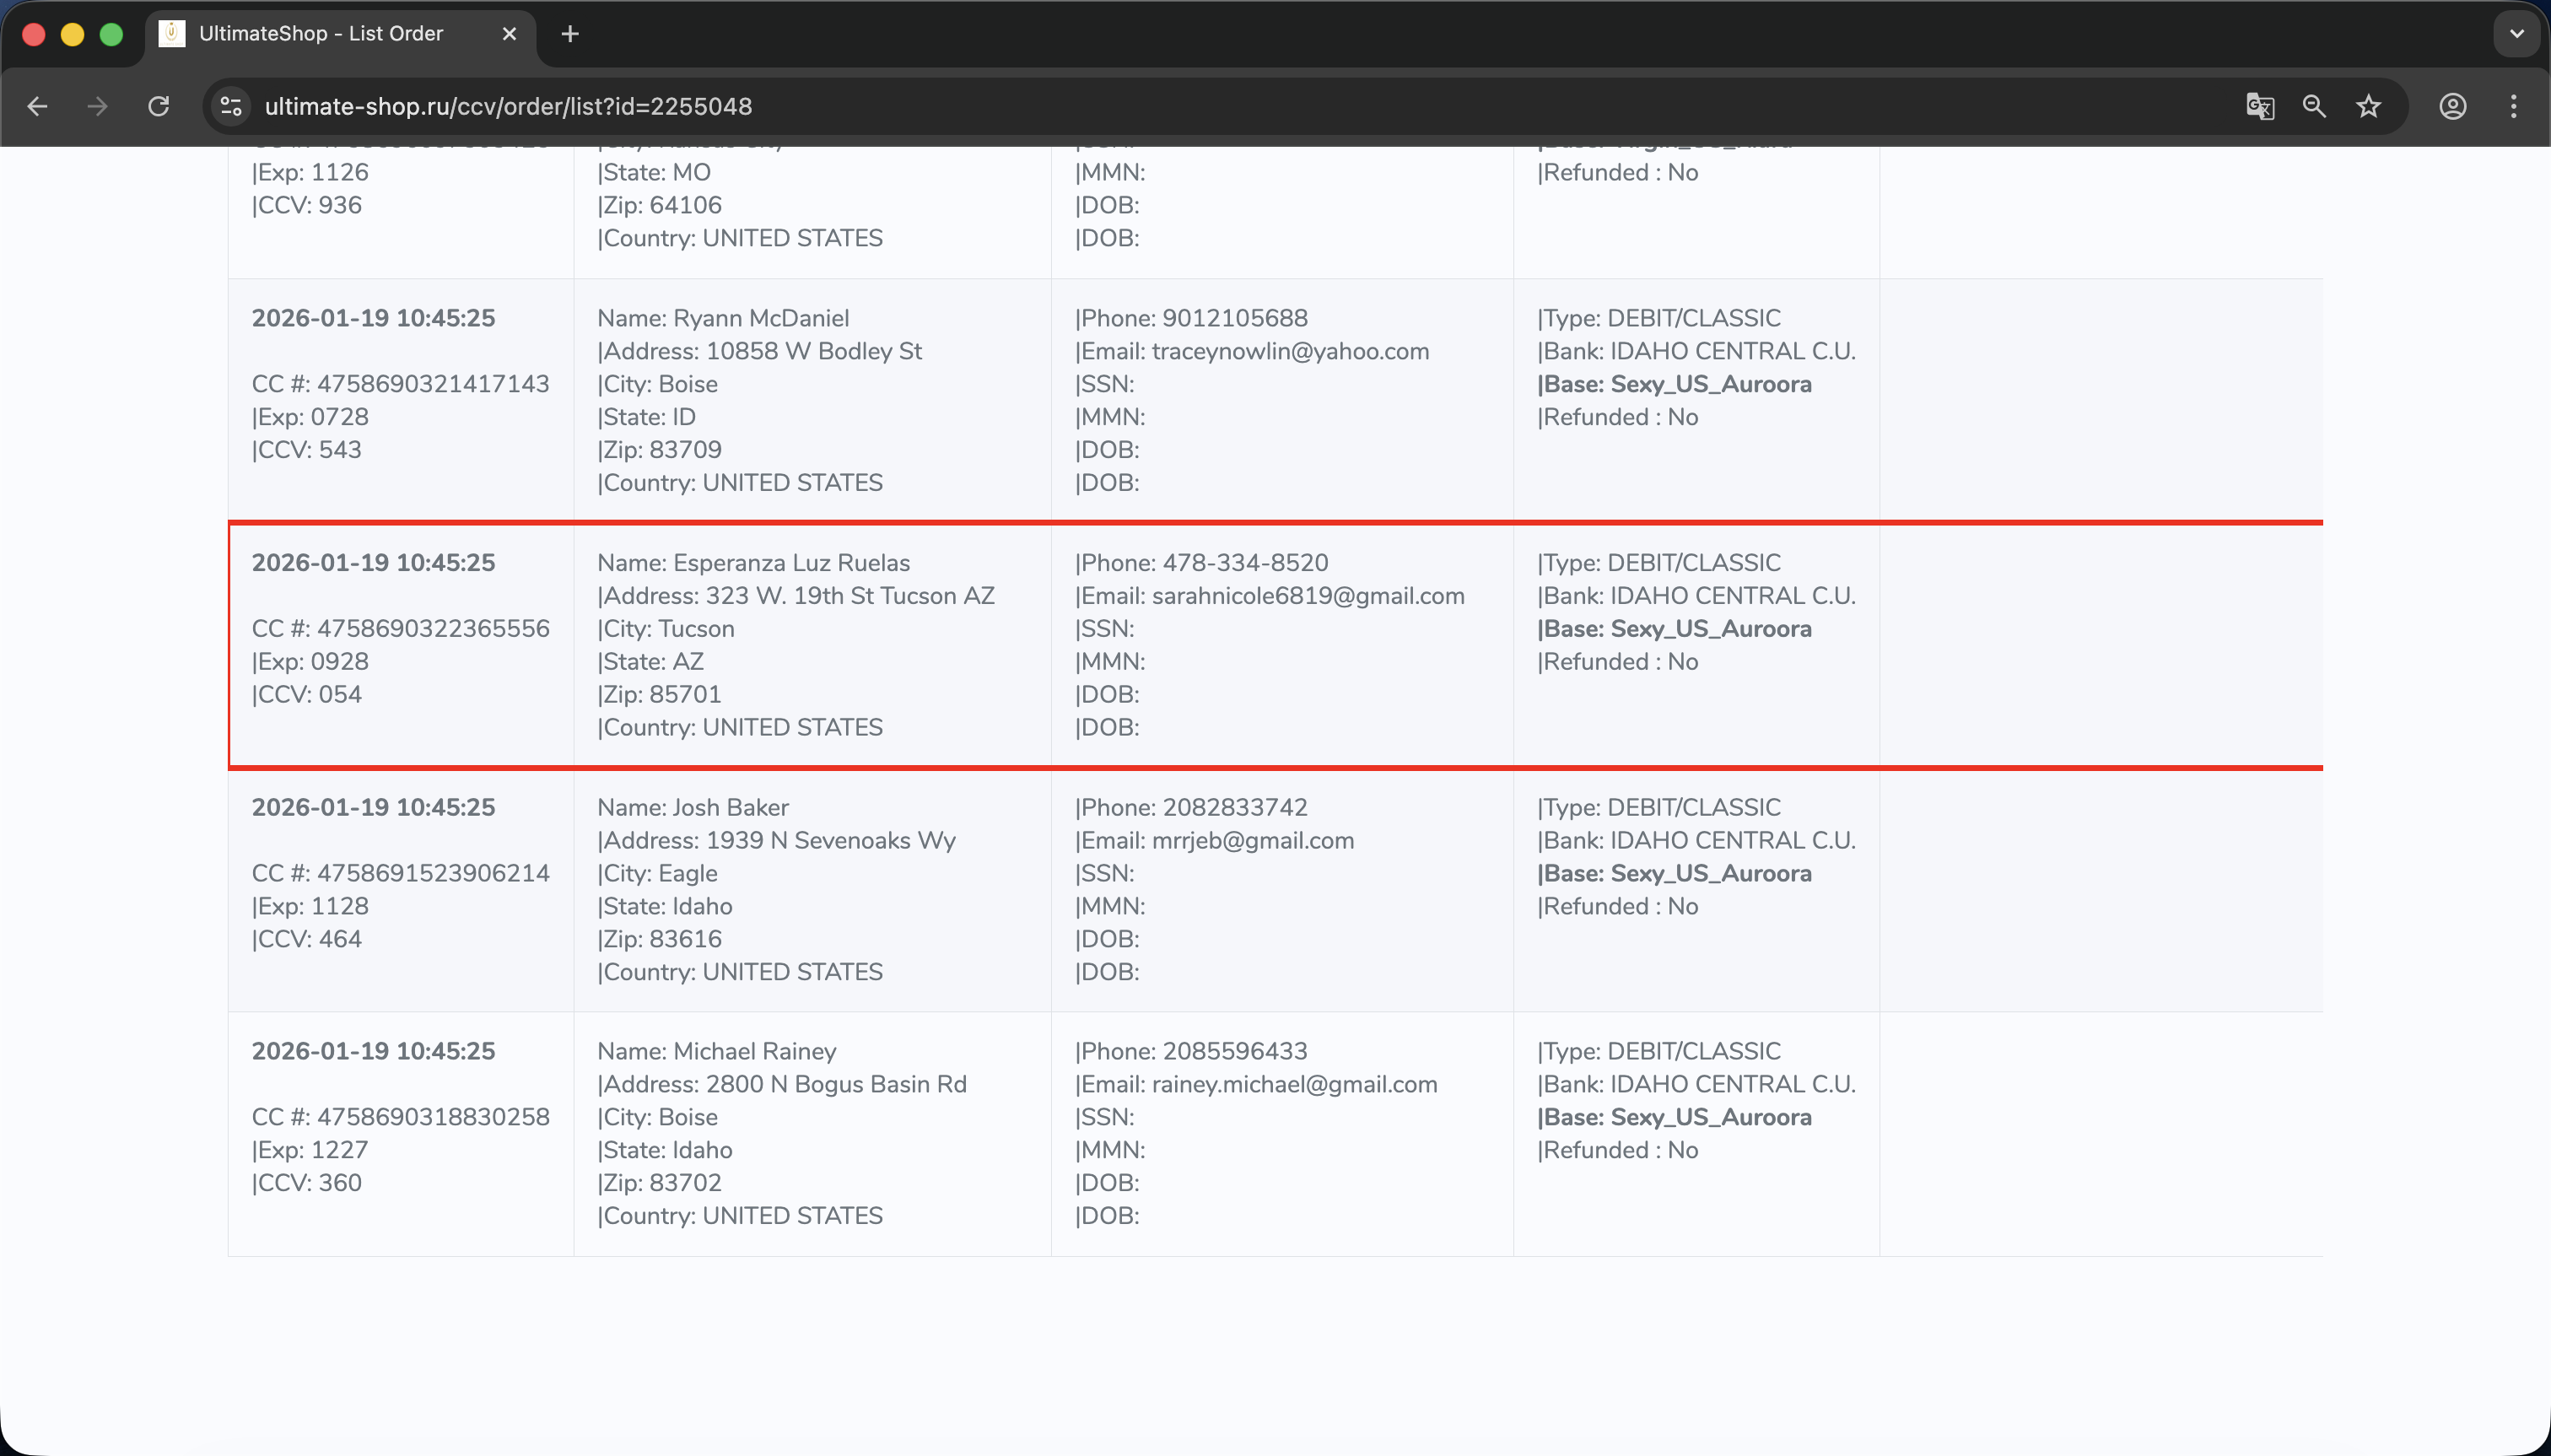Select the UltimateShop - List Order tab

click(340, 34)
